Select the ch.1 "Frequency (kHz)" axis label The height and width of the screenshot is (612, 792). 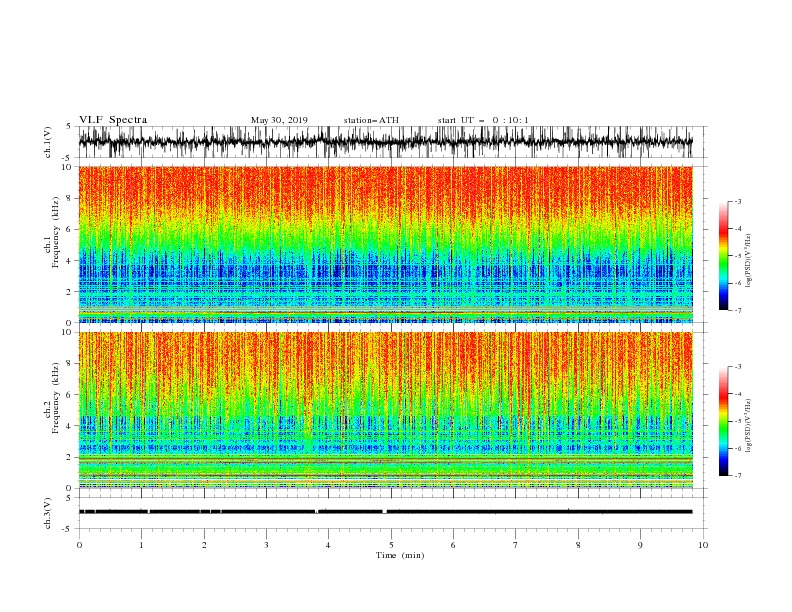pos(55,233)
